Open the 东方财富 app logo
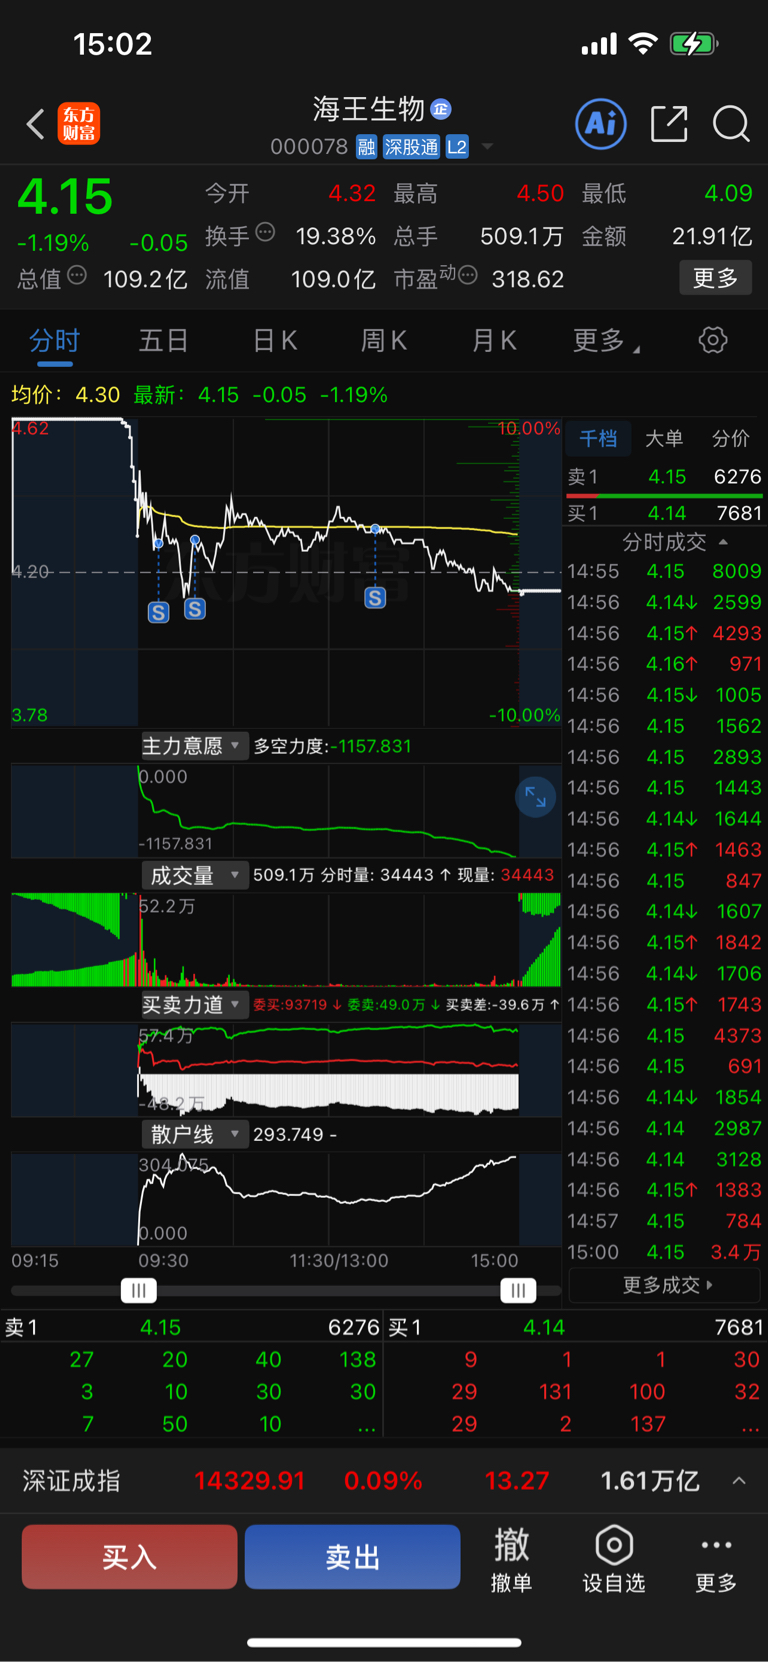 tap(79, 124)
